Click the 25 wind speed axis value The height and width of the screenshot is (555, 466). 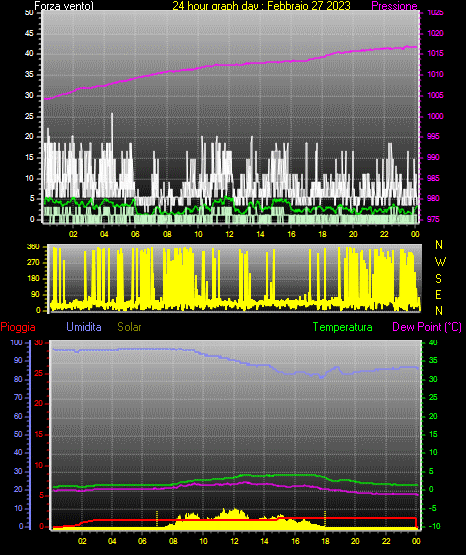pyautogui.click(x=29, y=116)
